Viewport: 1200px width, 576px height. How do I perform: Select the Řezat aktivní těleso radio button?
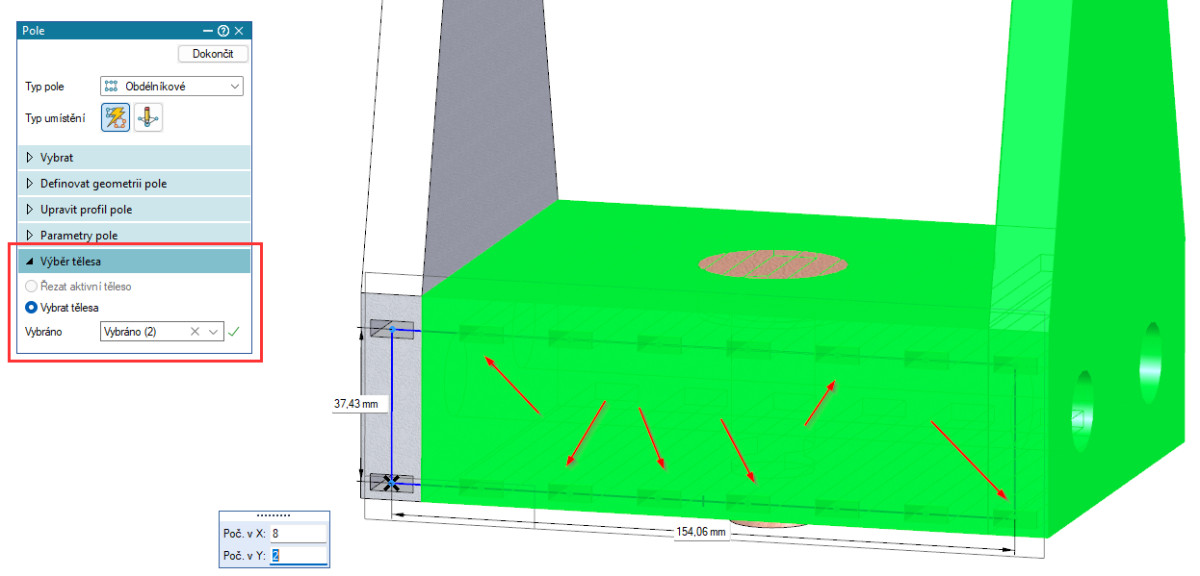[x=32, y=287]
